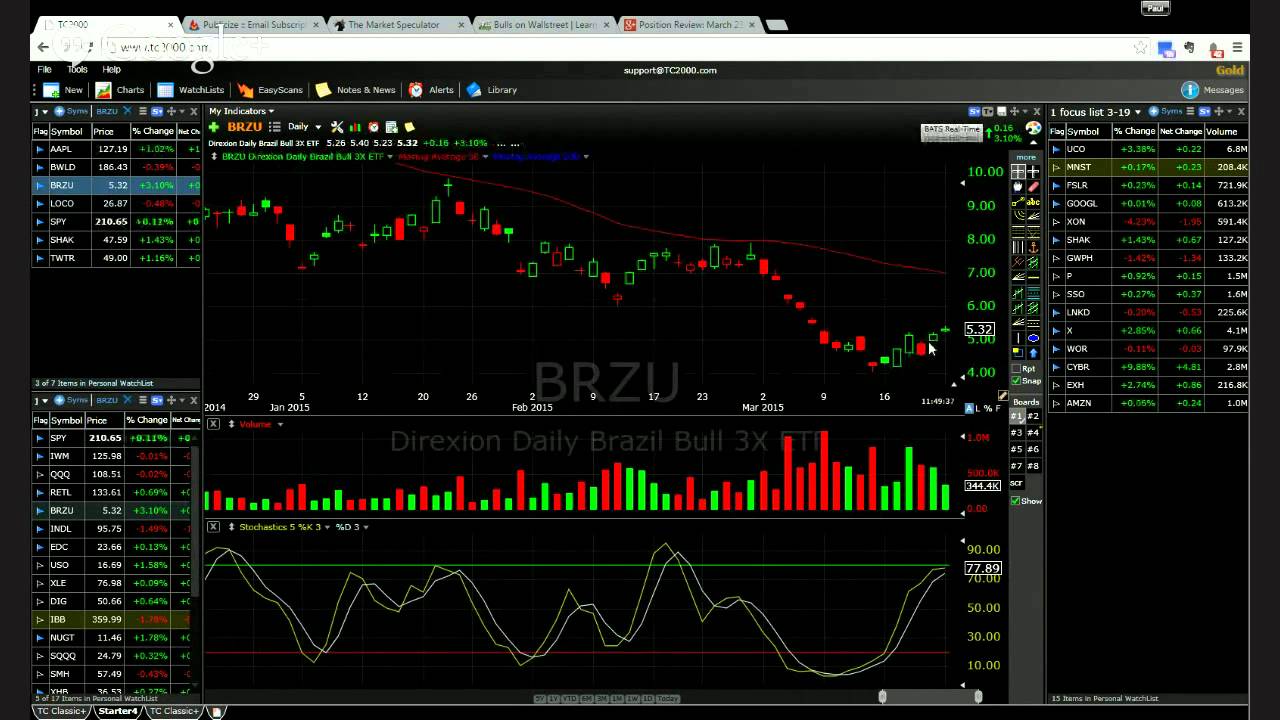
Task: Click the alarm clock alert icon on chart
Action: 373,127
